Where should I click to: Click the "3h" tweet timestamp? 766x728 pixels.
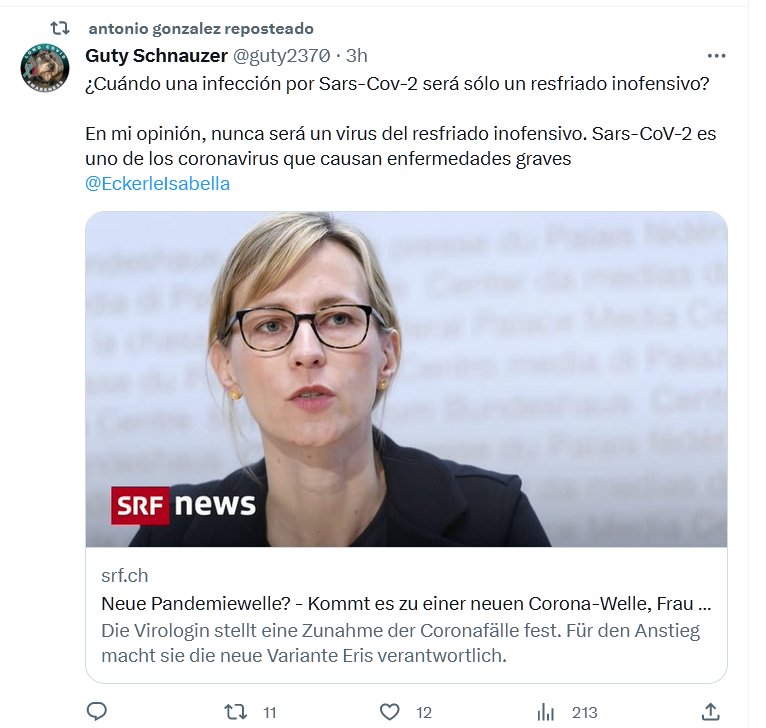coord(357,56)
